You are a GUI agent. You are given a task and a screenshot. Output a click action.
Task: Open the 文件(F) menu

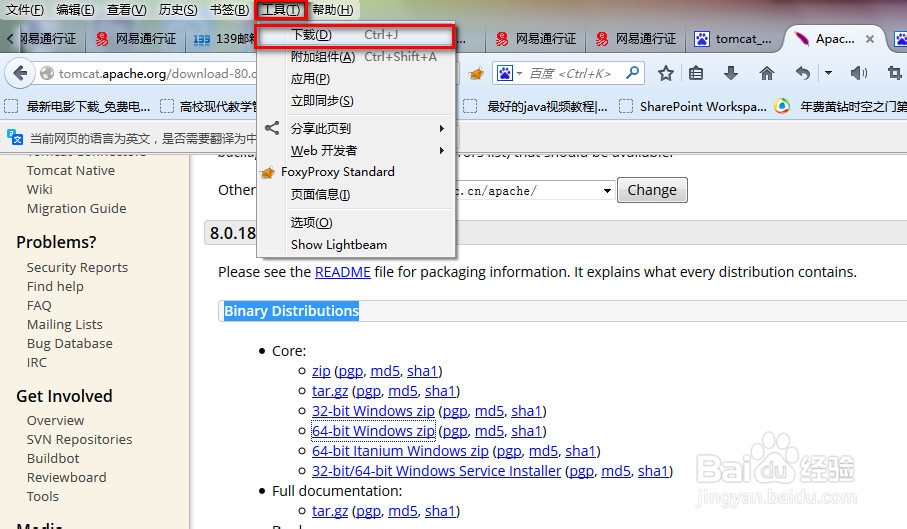tap(24, 10)
